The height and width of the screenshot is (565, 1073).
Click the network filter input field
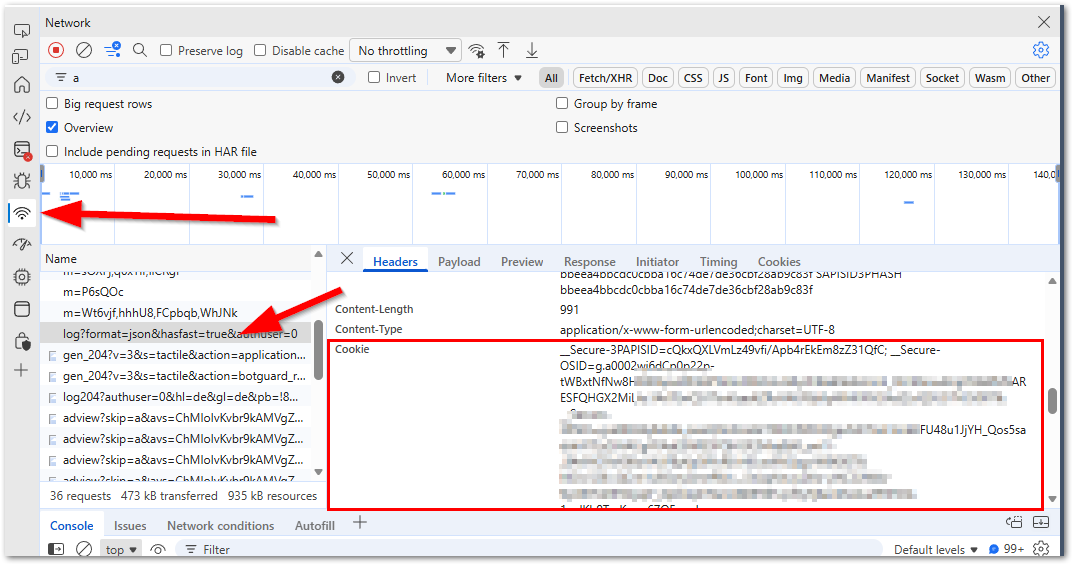click(x=198, y=77)
